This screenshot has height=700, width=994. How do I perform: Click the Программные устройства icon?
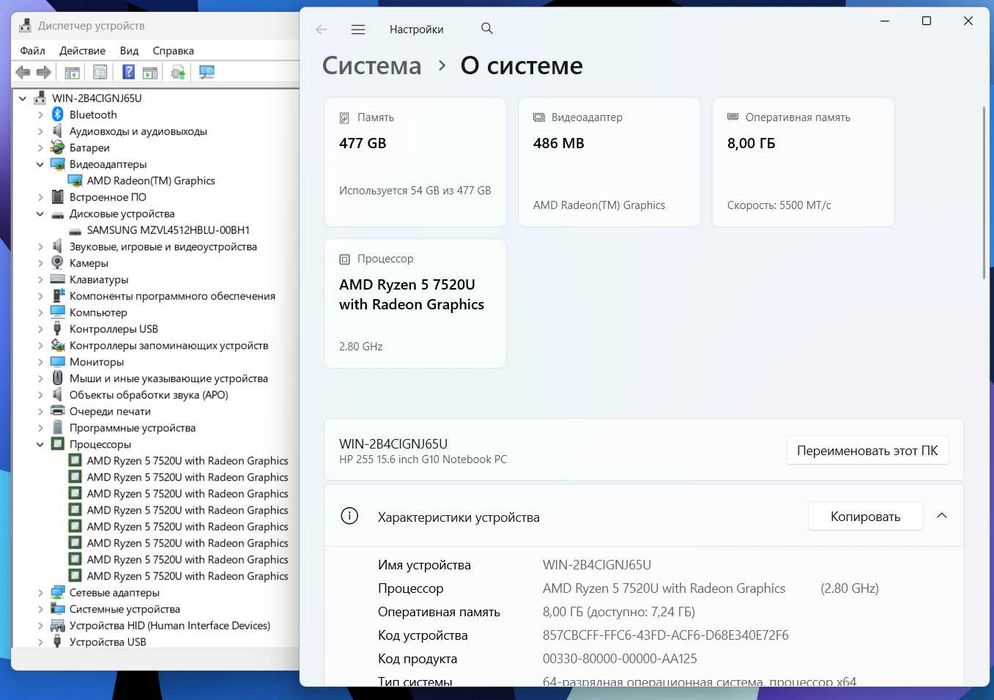click(58, 427)
